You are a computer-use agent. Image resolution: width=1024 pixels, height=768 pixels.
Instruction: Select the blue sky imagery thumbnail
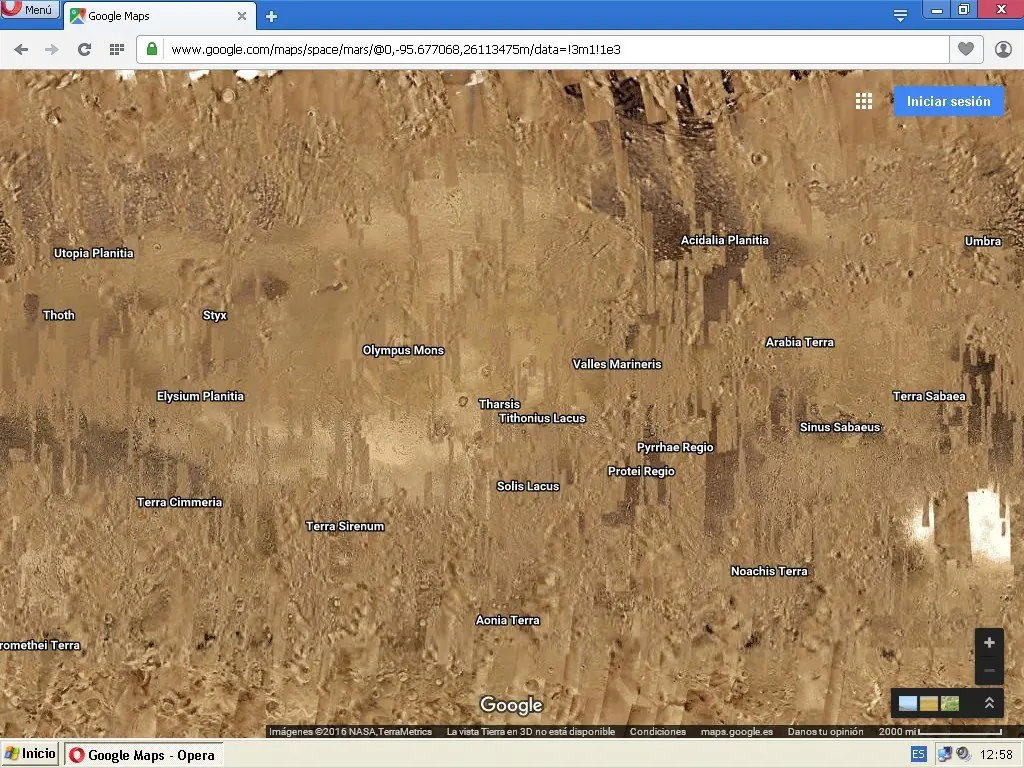coord(908,703)
